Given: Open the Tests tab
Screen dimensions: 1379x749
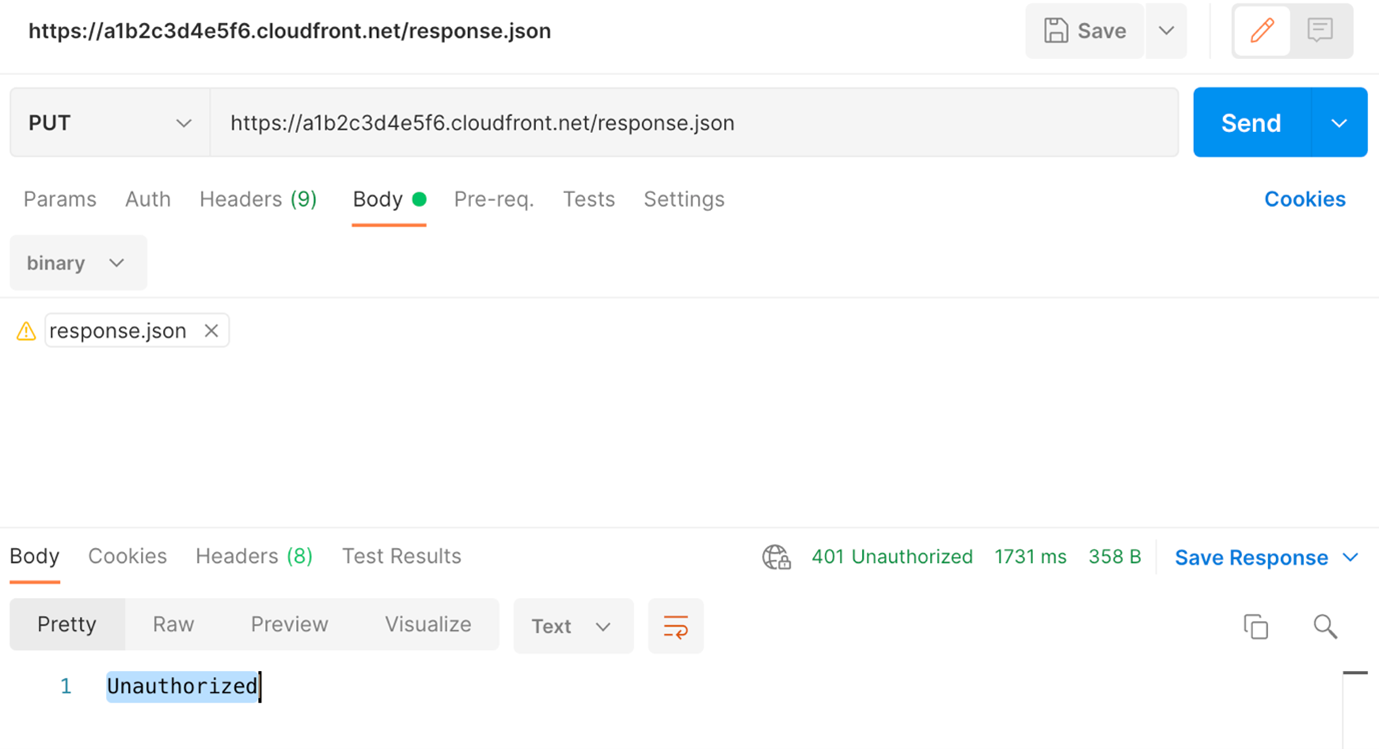Looking at the screenshot, I should [x=589, y=199].
